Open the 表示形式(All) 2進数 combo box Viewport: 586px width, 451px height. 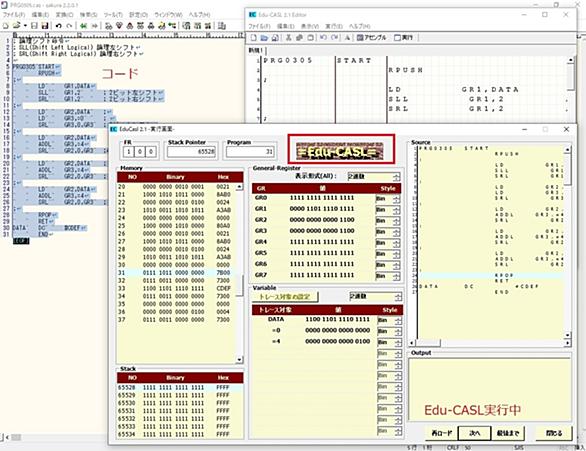pyautogui.click(x=374, y=176)
